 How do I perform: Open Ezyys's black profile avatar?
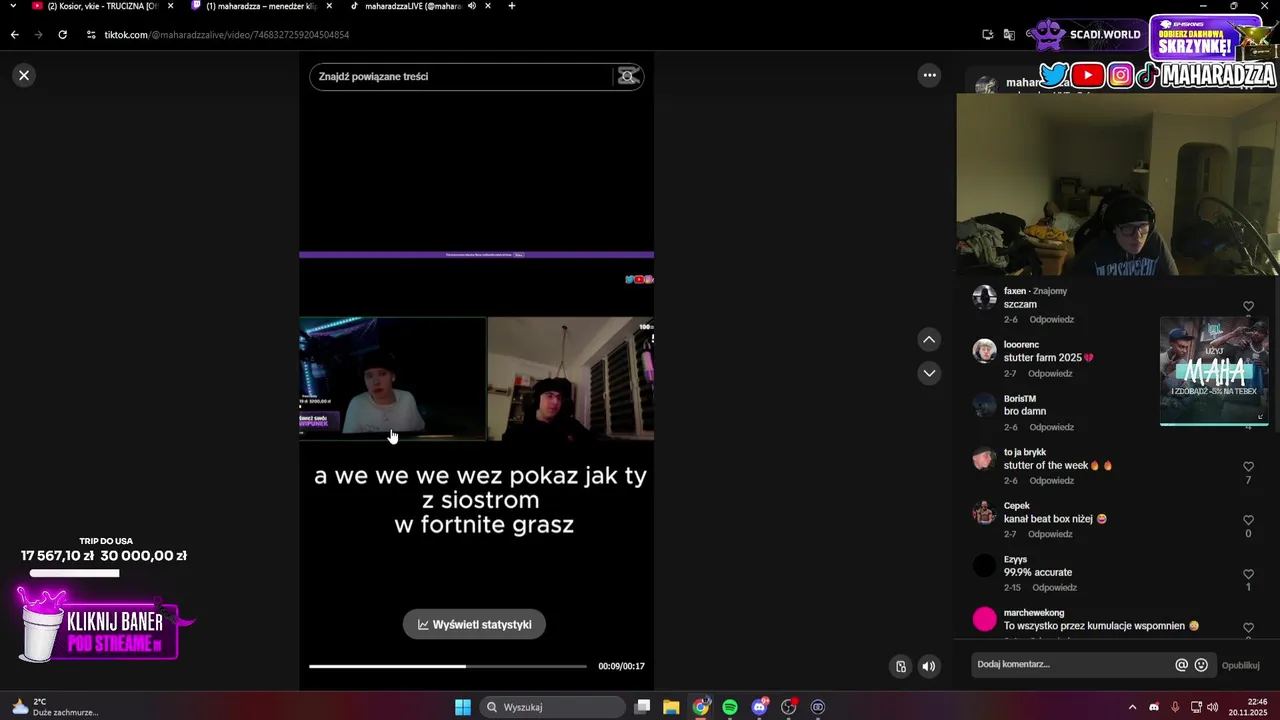point(985,566)
